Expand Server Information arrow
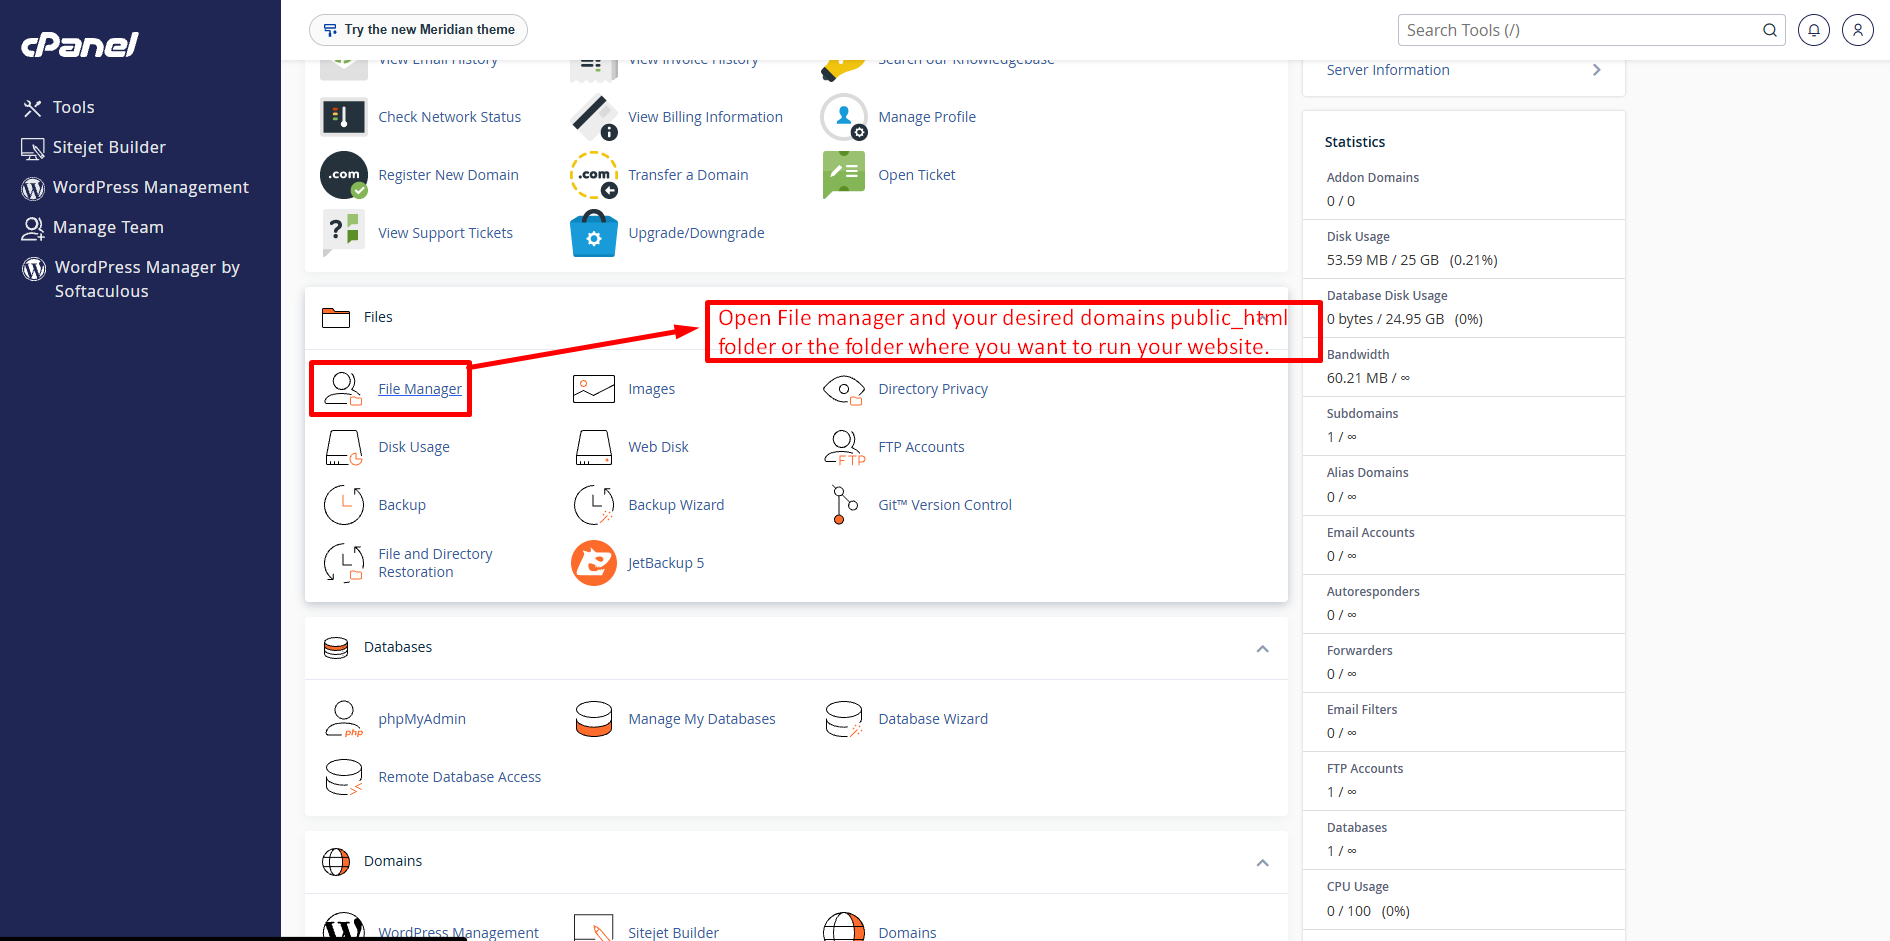The width and height of the screenshot is (1890, 941). pyautogui.click(x=1596, y=70)
